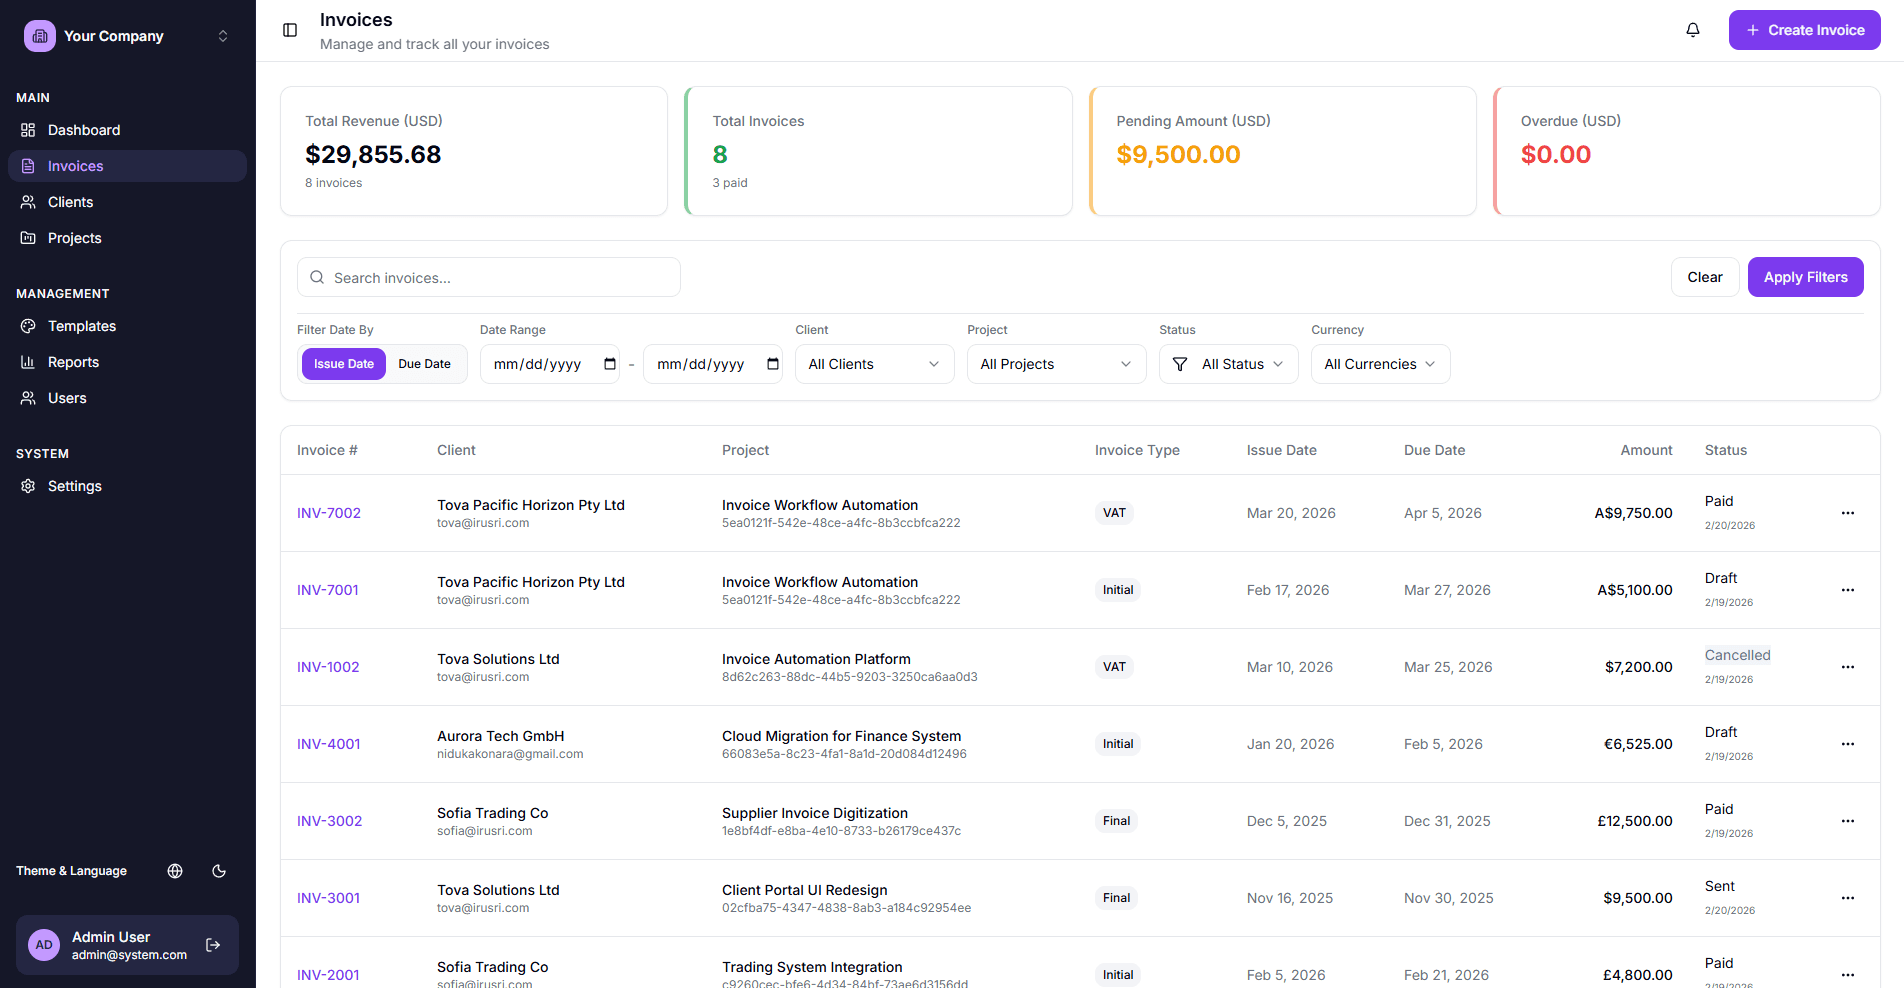
Task: Select the Dashboard icon in sidebar
Action: [28, 130]
